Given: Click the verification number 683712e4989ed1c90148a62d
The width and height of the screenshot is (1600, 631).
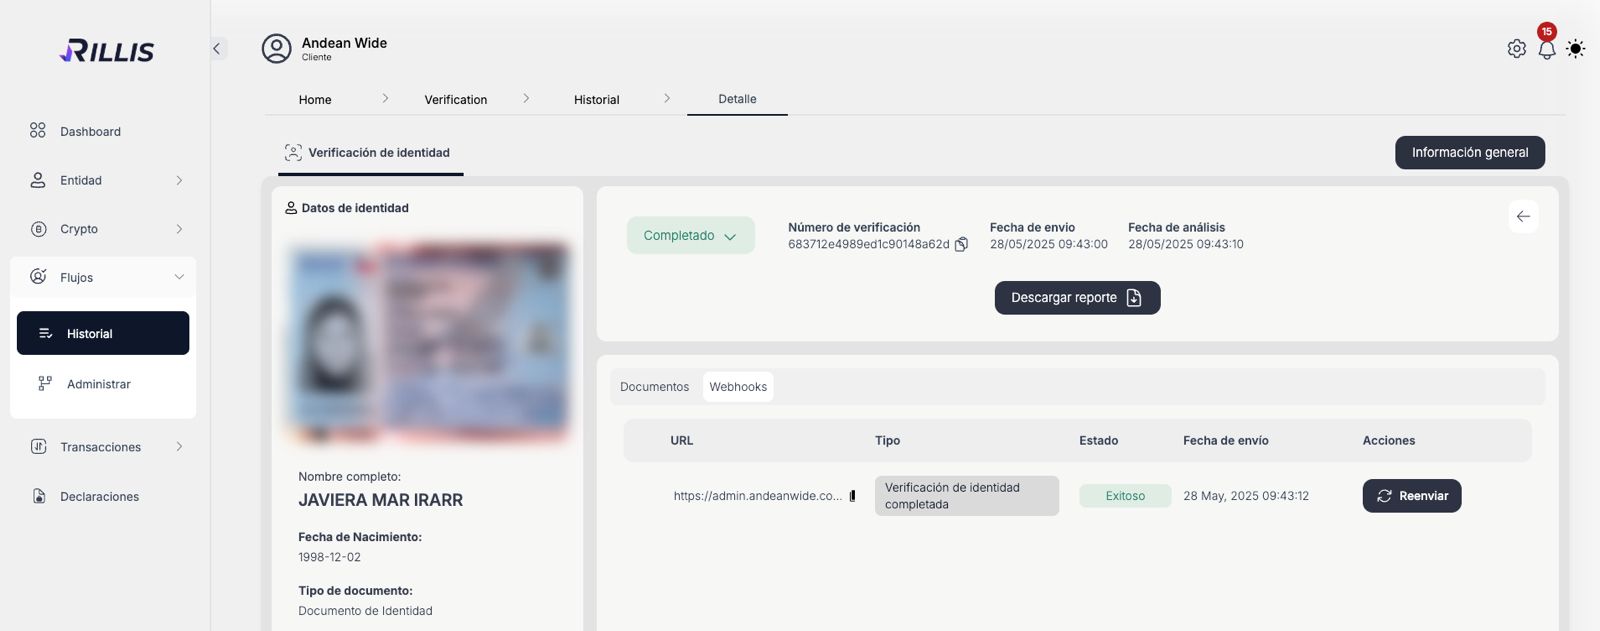Looking at the screenshot, I should click(869, 244).
